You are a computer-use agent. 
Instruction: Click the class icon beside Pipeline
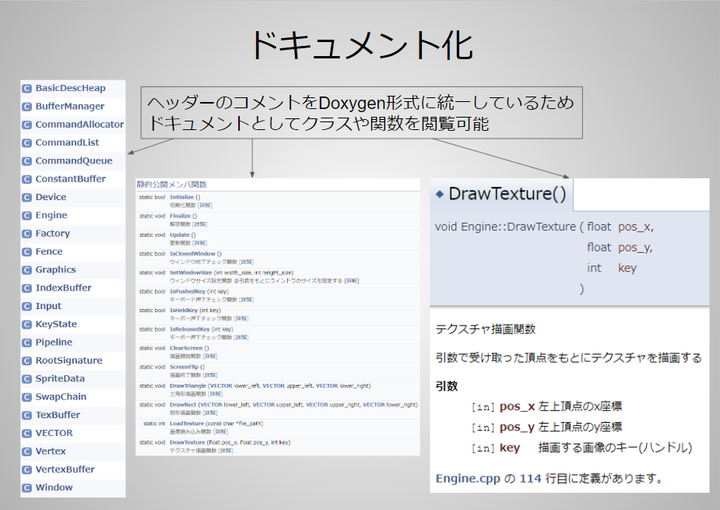pyautogui.click(x=27, y=342)
